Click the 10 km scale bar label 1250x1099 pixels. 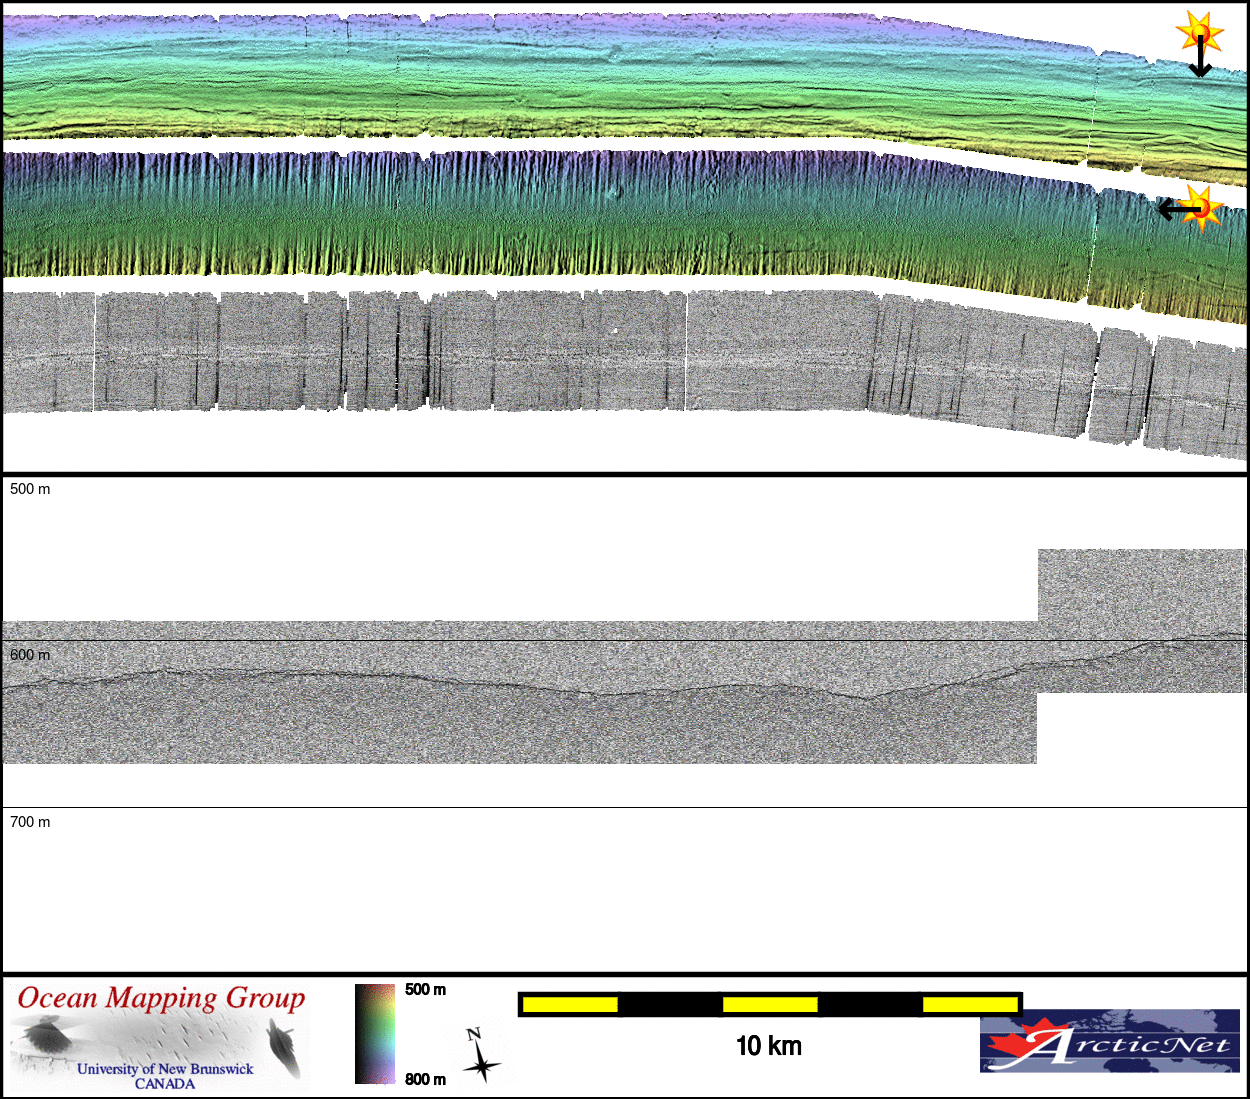coord(768,1046)
